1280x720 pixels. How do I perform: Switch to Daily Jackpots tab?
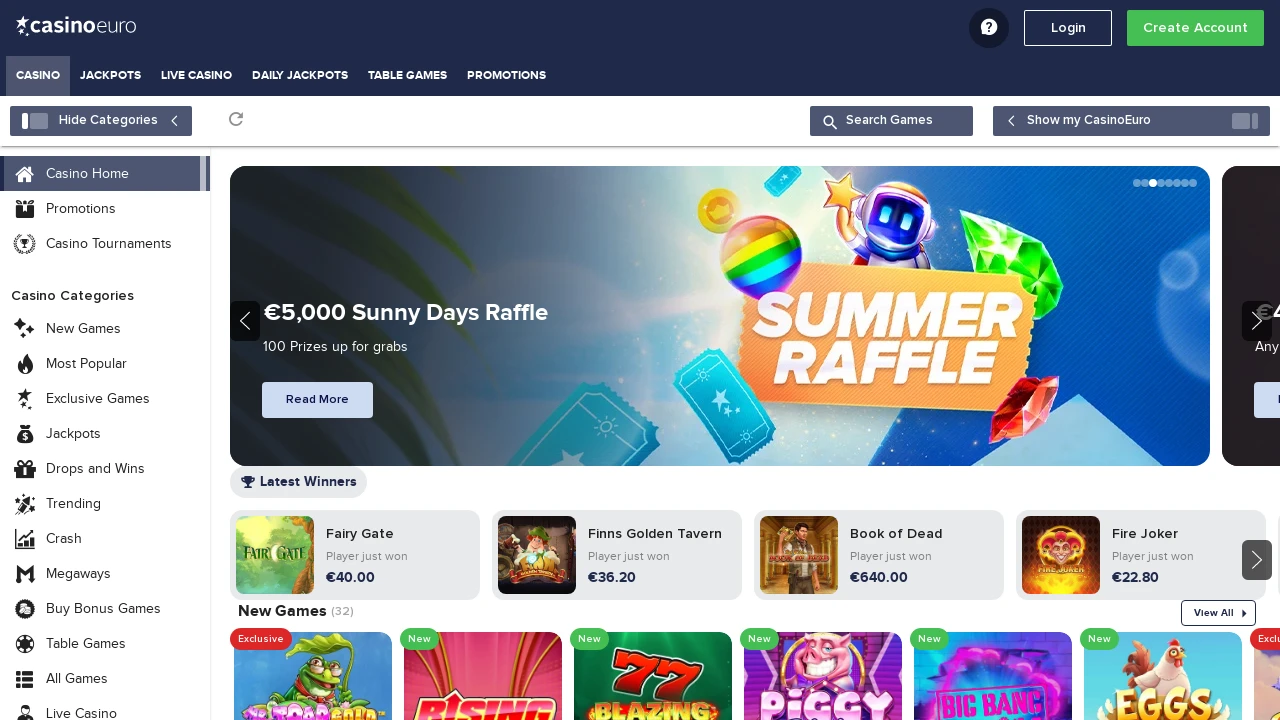point(300,76)
